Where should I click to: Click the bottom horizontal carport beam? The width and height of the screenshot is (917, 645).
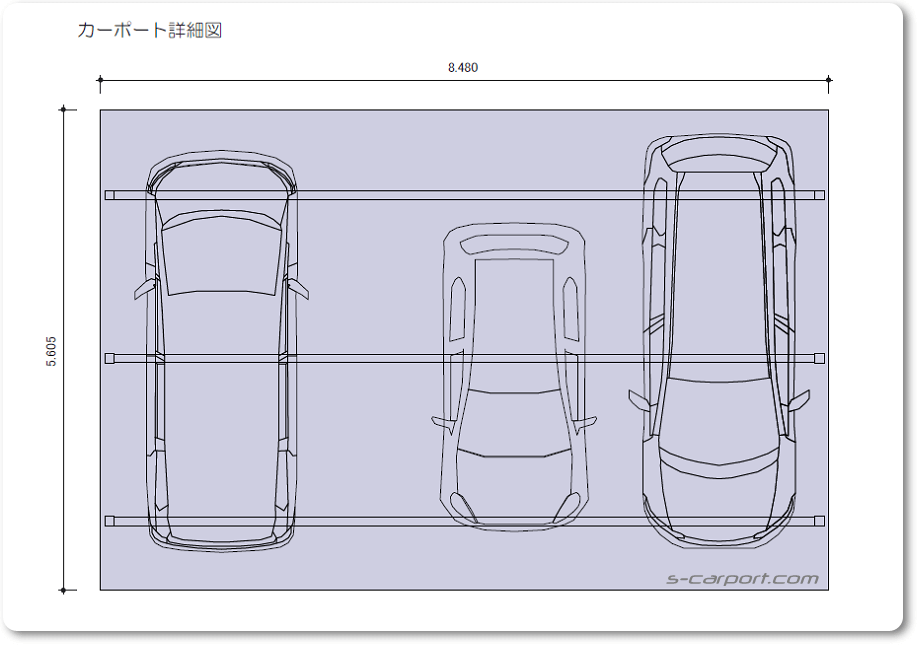click(464, 521)
